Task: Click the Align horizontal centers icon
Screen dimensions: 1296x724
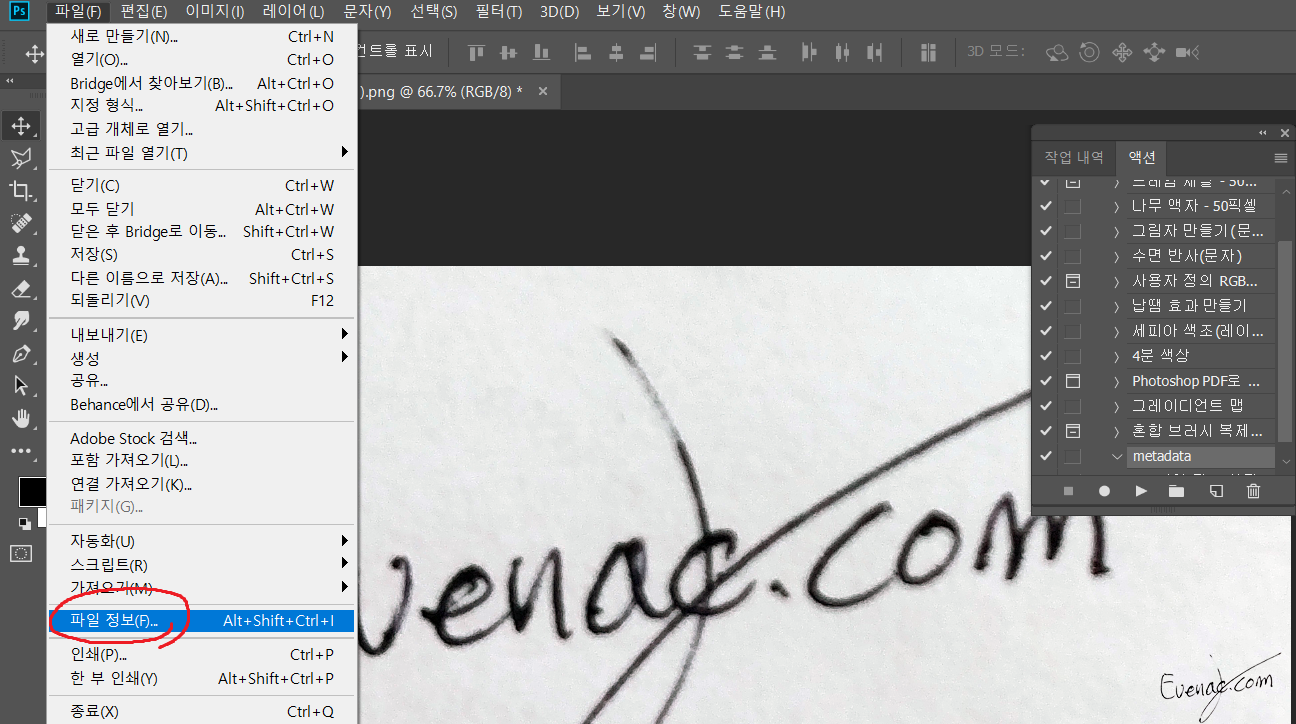Action: click(616, 52)
